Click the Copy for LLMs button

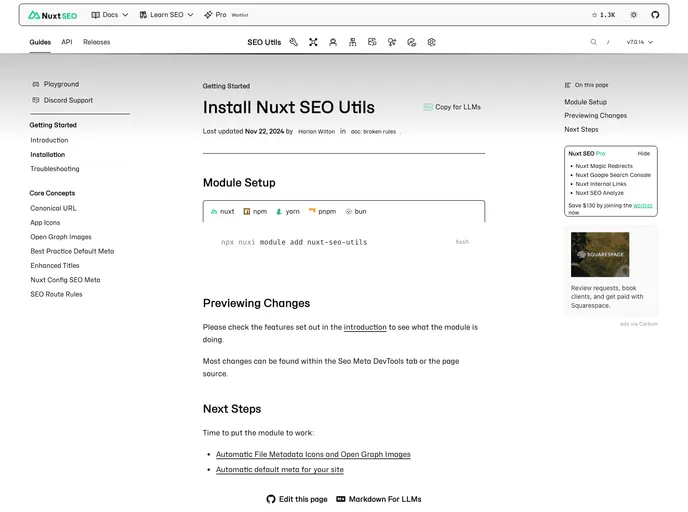[x=452, y=107]
